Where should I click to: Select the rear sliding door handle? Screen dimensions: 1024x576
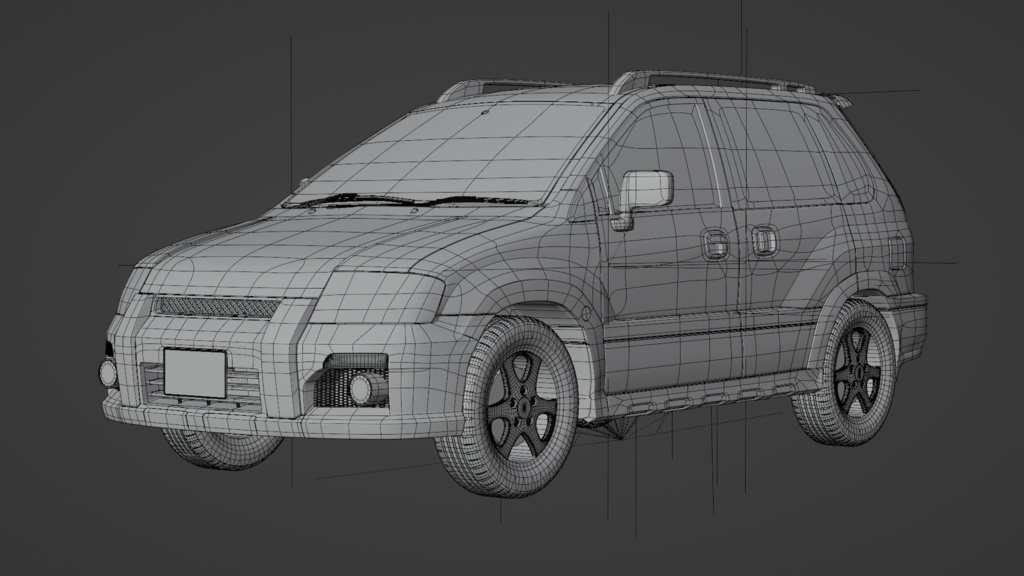(762, 240)
